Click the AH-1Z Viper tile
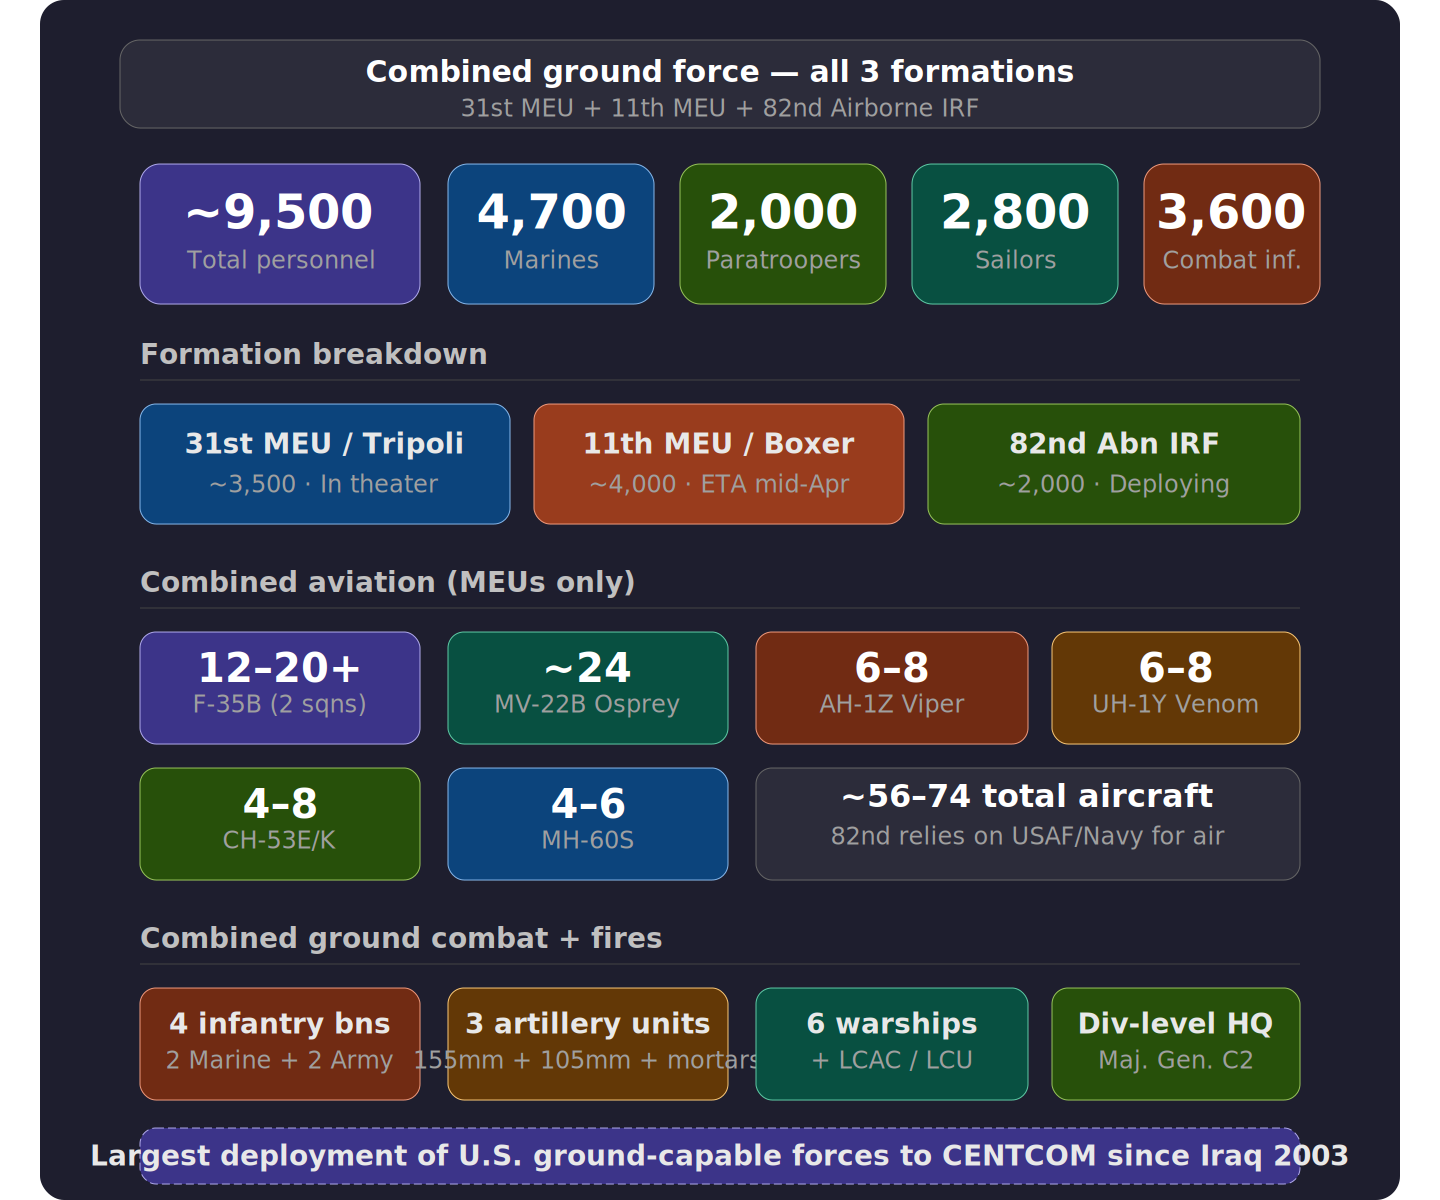Screen dimensions: 1440x1200 (x=892, y=688)
